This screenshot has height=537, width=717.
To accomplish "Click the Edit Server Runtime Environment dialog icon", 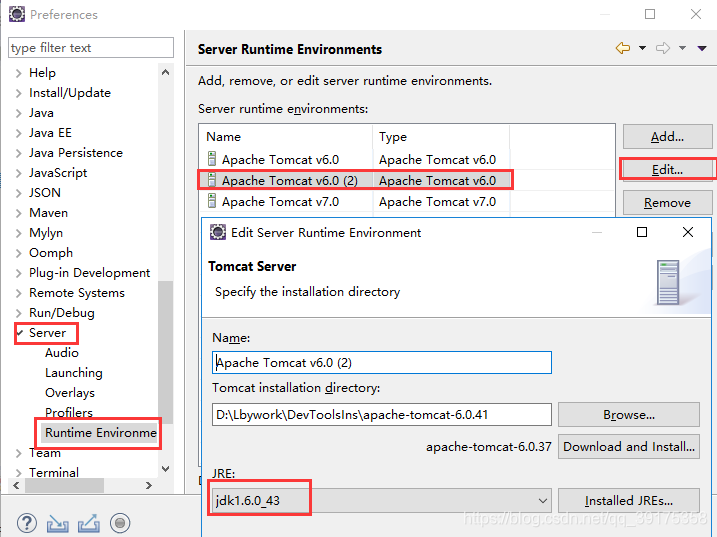I will coord(218,232).
